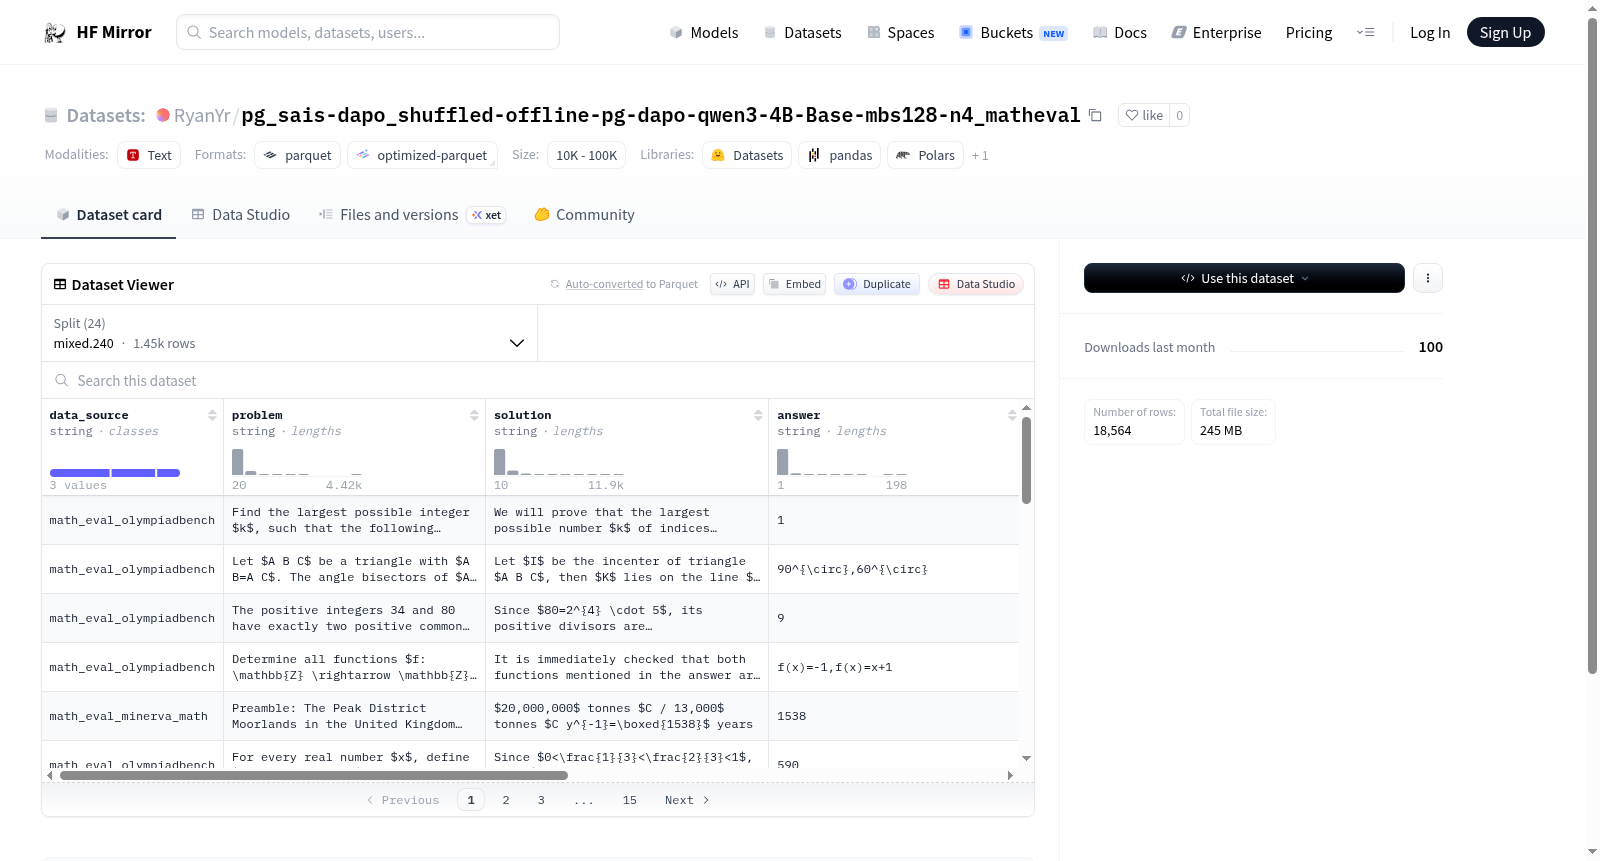Open Spaces in the top navigation

[x=901, y=32]
